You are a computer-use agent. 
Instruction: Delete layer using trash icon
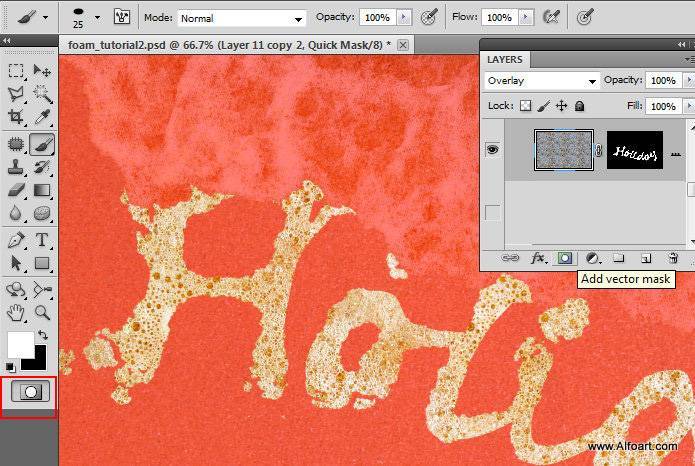673,258
